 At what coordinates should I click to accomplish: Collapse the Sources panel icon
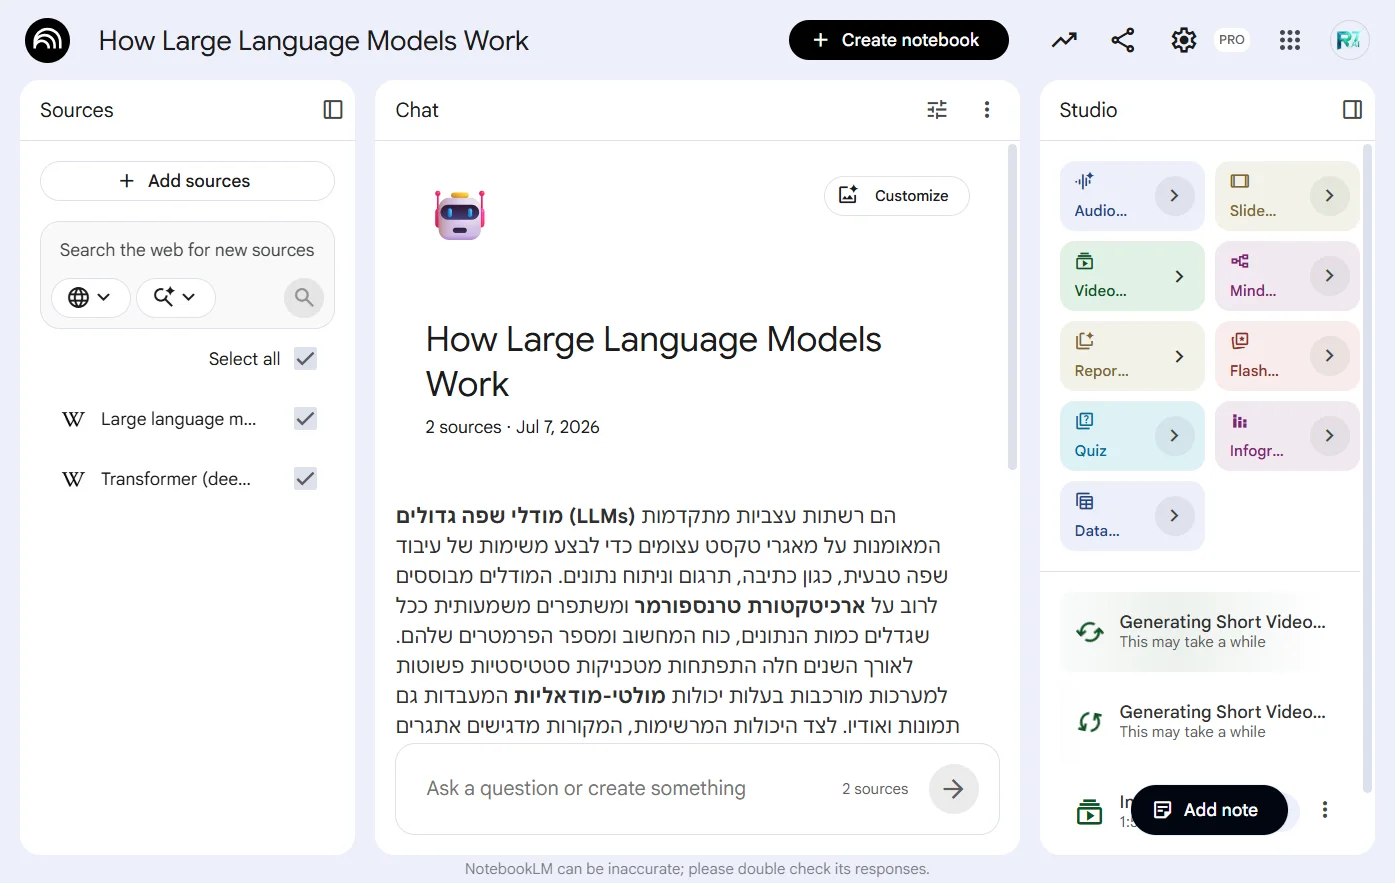pyautogui.click(x=333, y=110)
